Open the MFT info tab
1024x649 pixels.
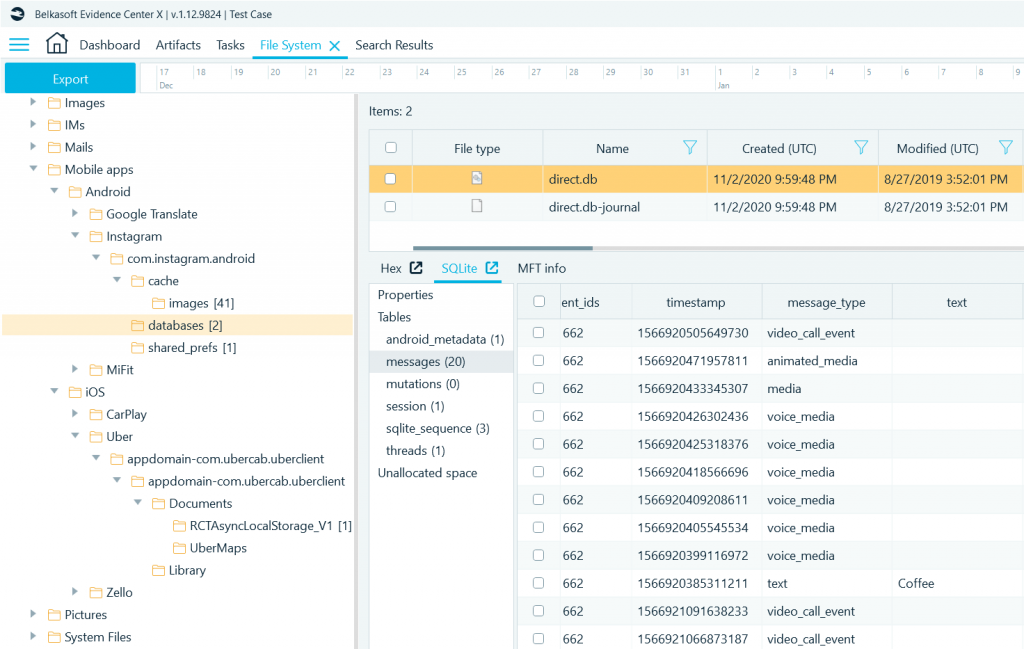[x=541, y=268]
